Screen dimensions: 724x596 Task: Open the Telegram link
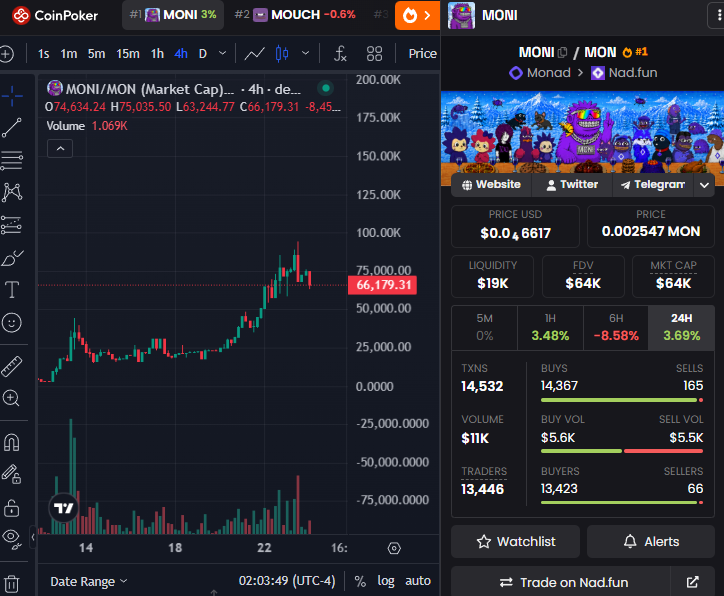[653, 185]
